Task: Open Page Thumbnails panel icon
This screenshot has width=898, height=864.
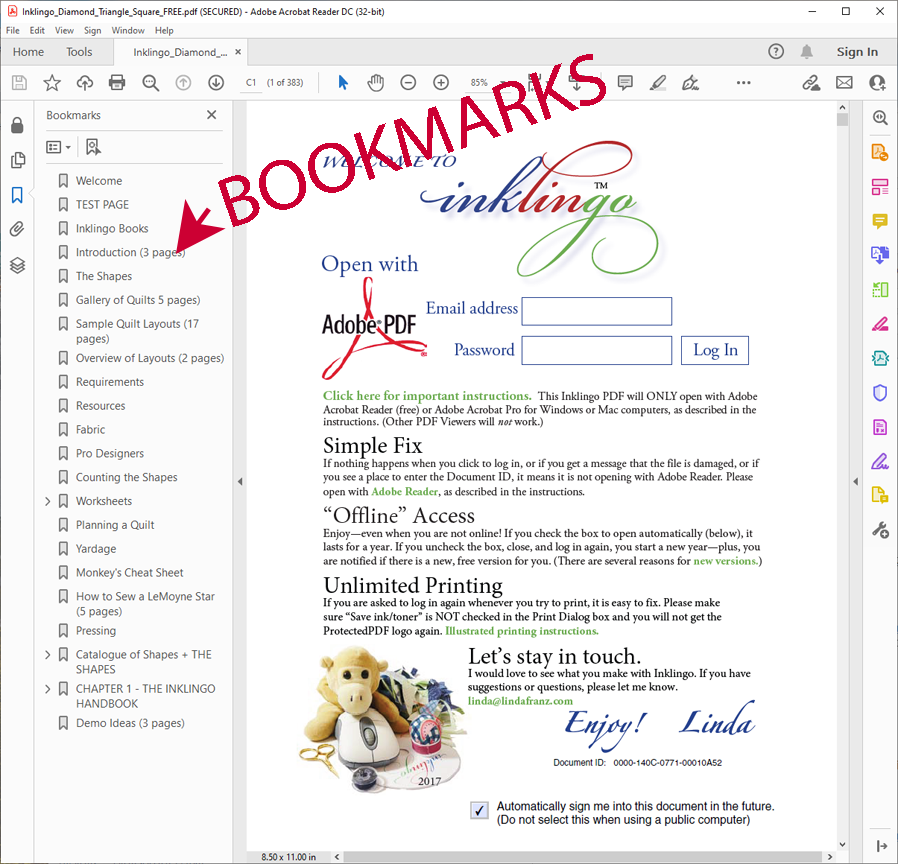Action: click(18, 160)
